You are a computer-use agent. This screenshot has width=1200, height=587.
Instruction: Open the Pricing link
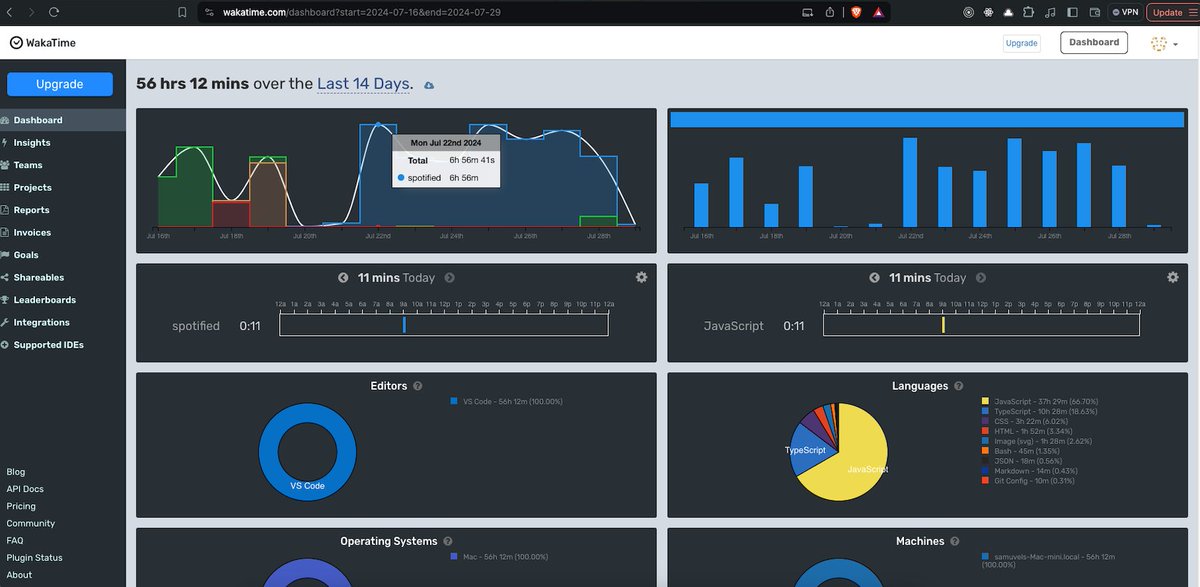tap(21, 506)
